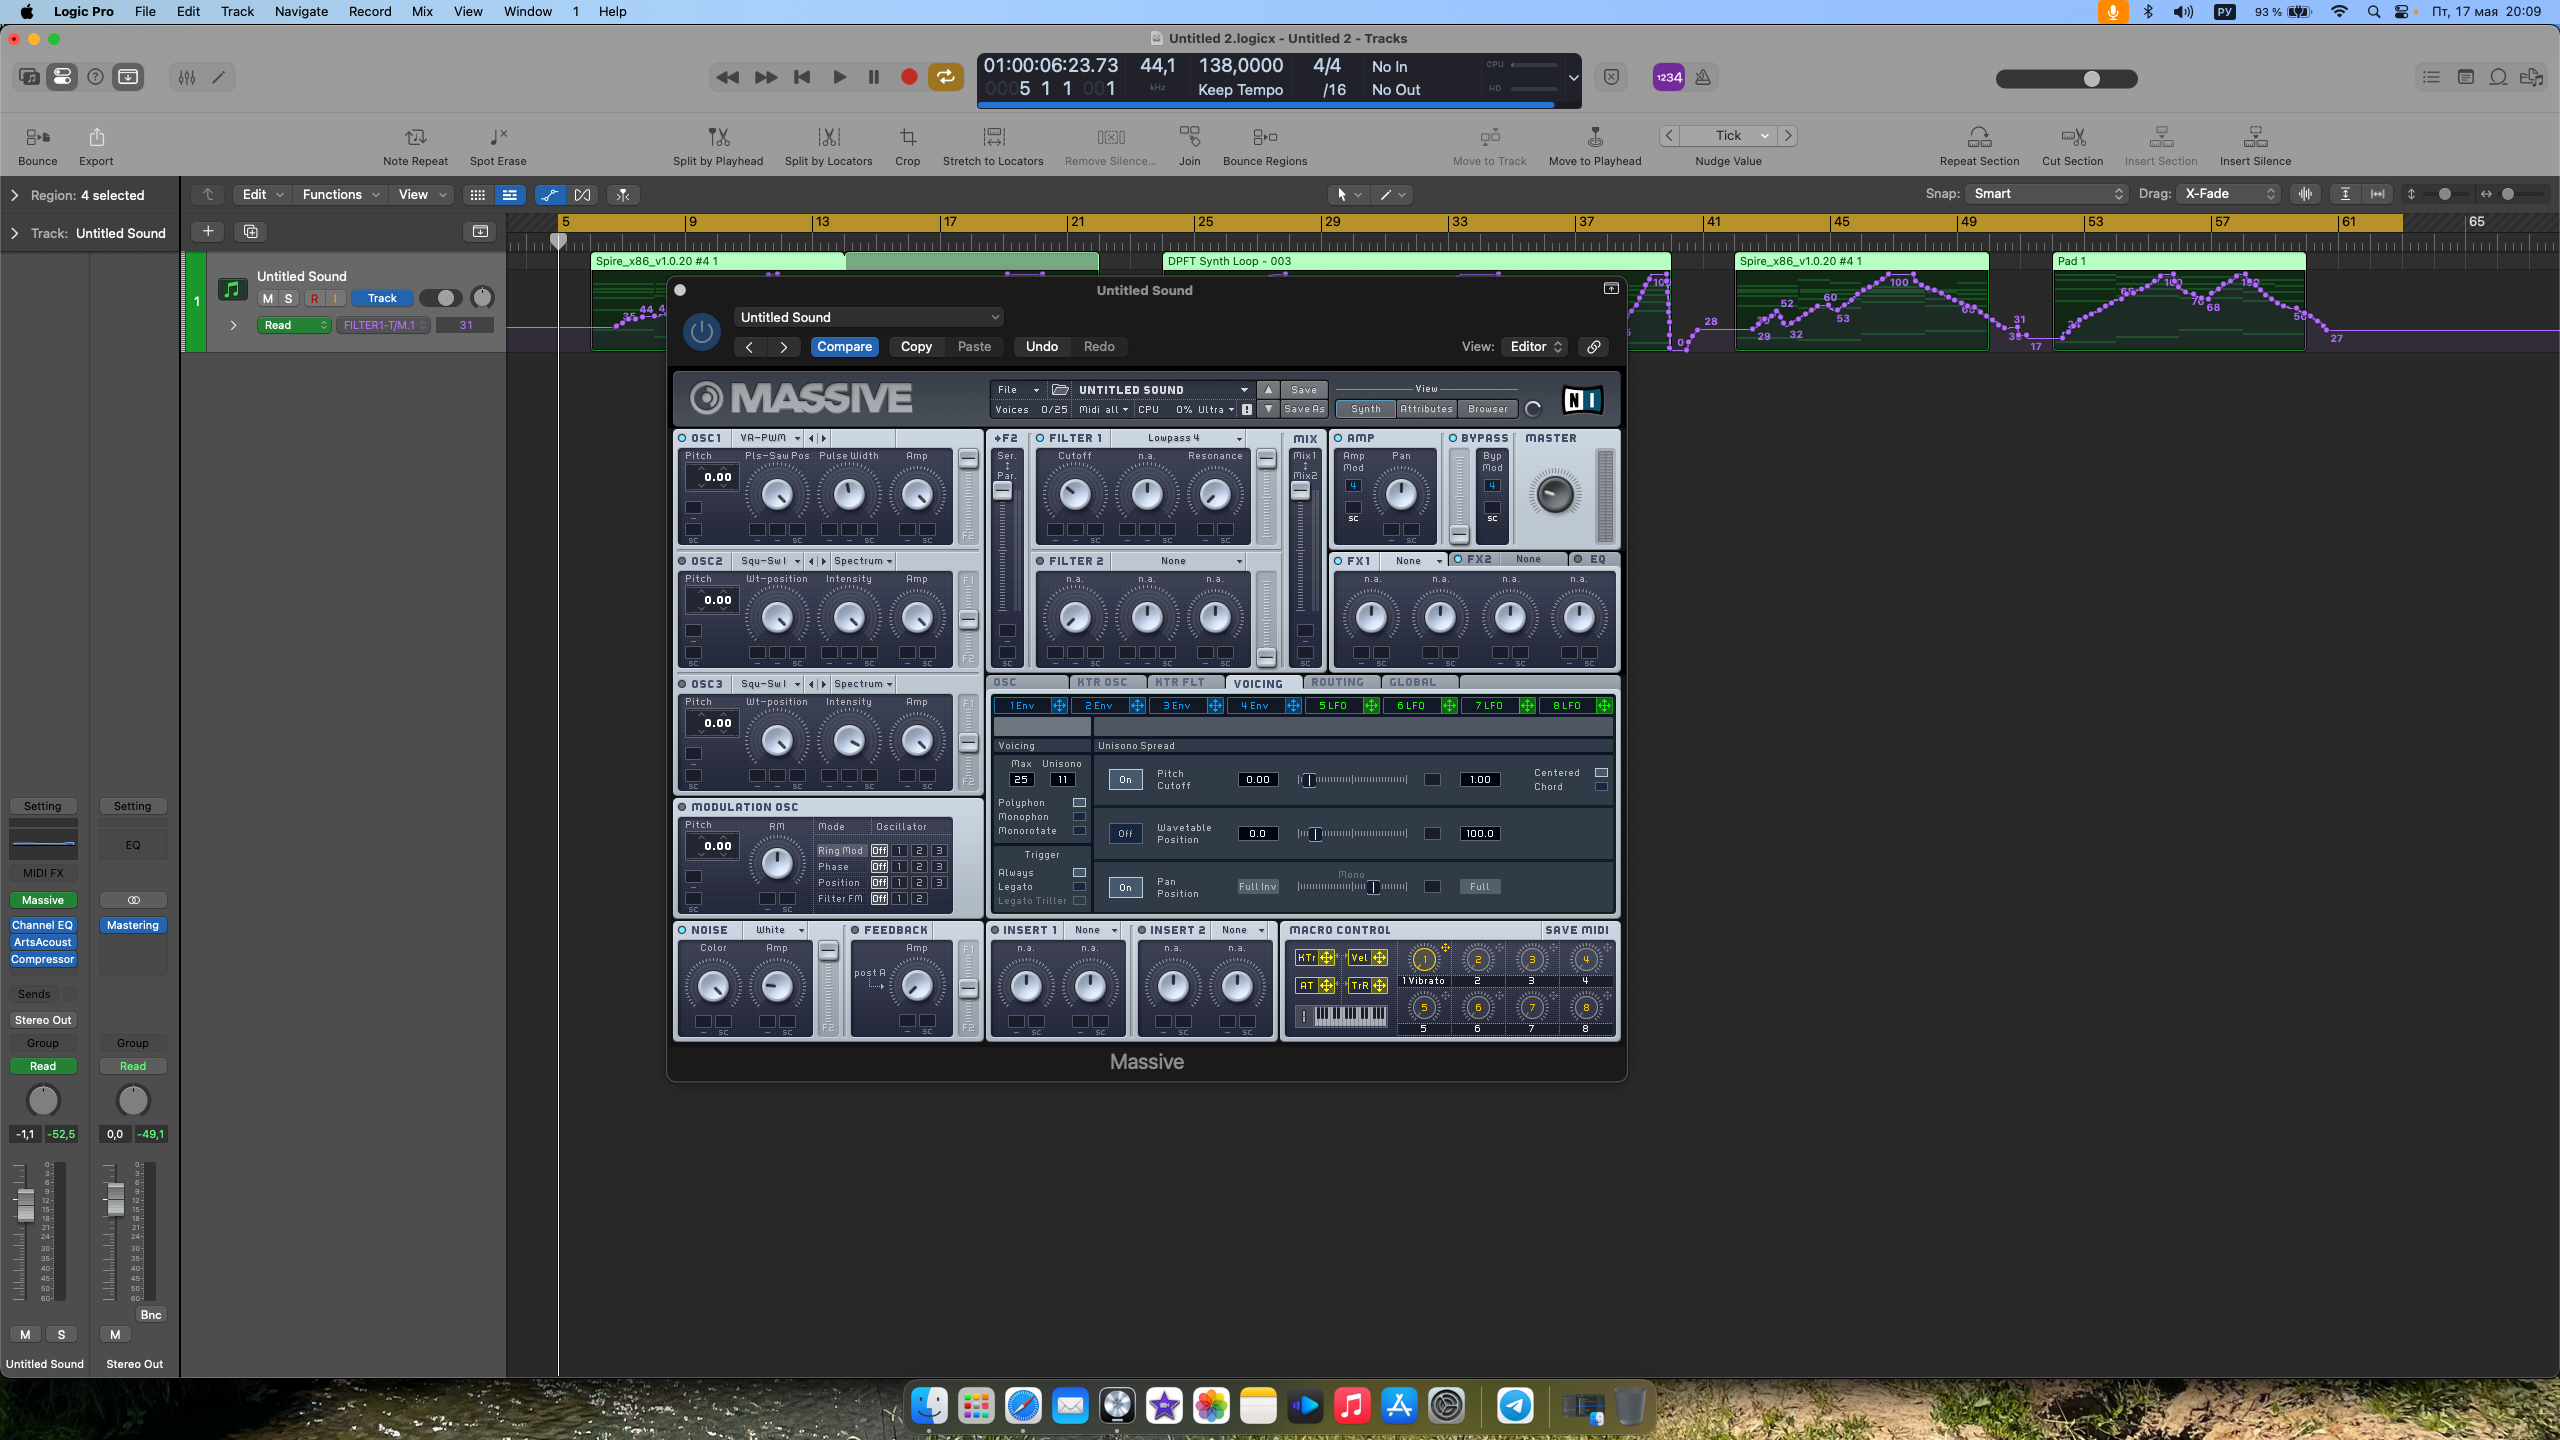The height and width of the screenshot is (1440, 2560).
Task: Open Filter 1 Lowpass 4 type dropdown
Action: click(1178, 438)
